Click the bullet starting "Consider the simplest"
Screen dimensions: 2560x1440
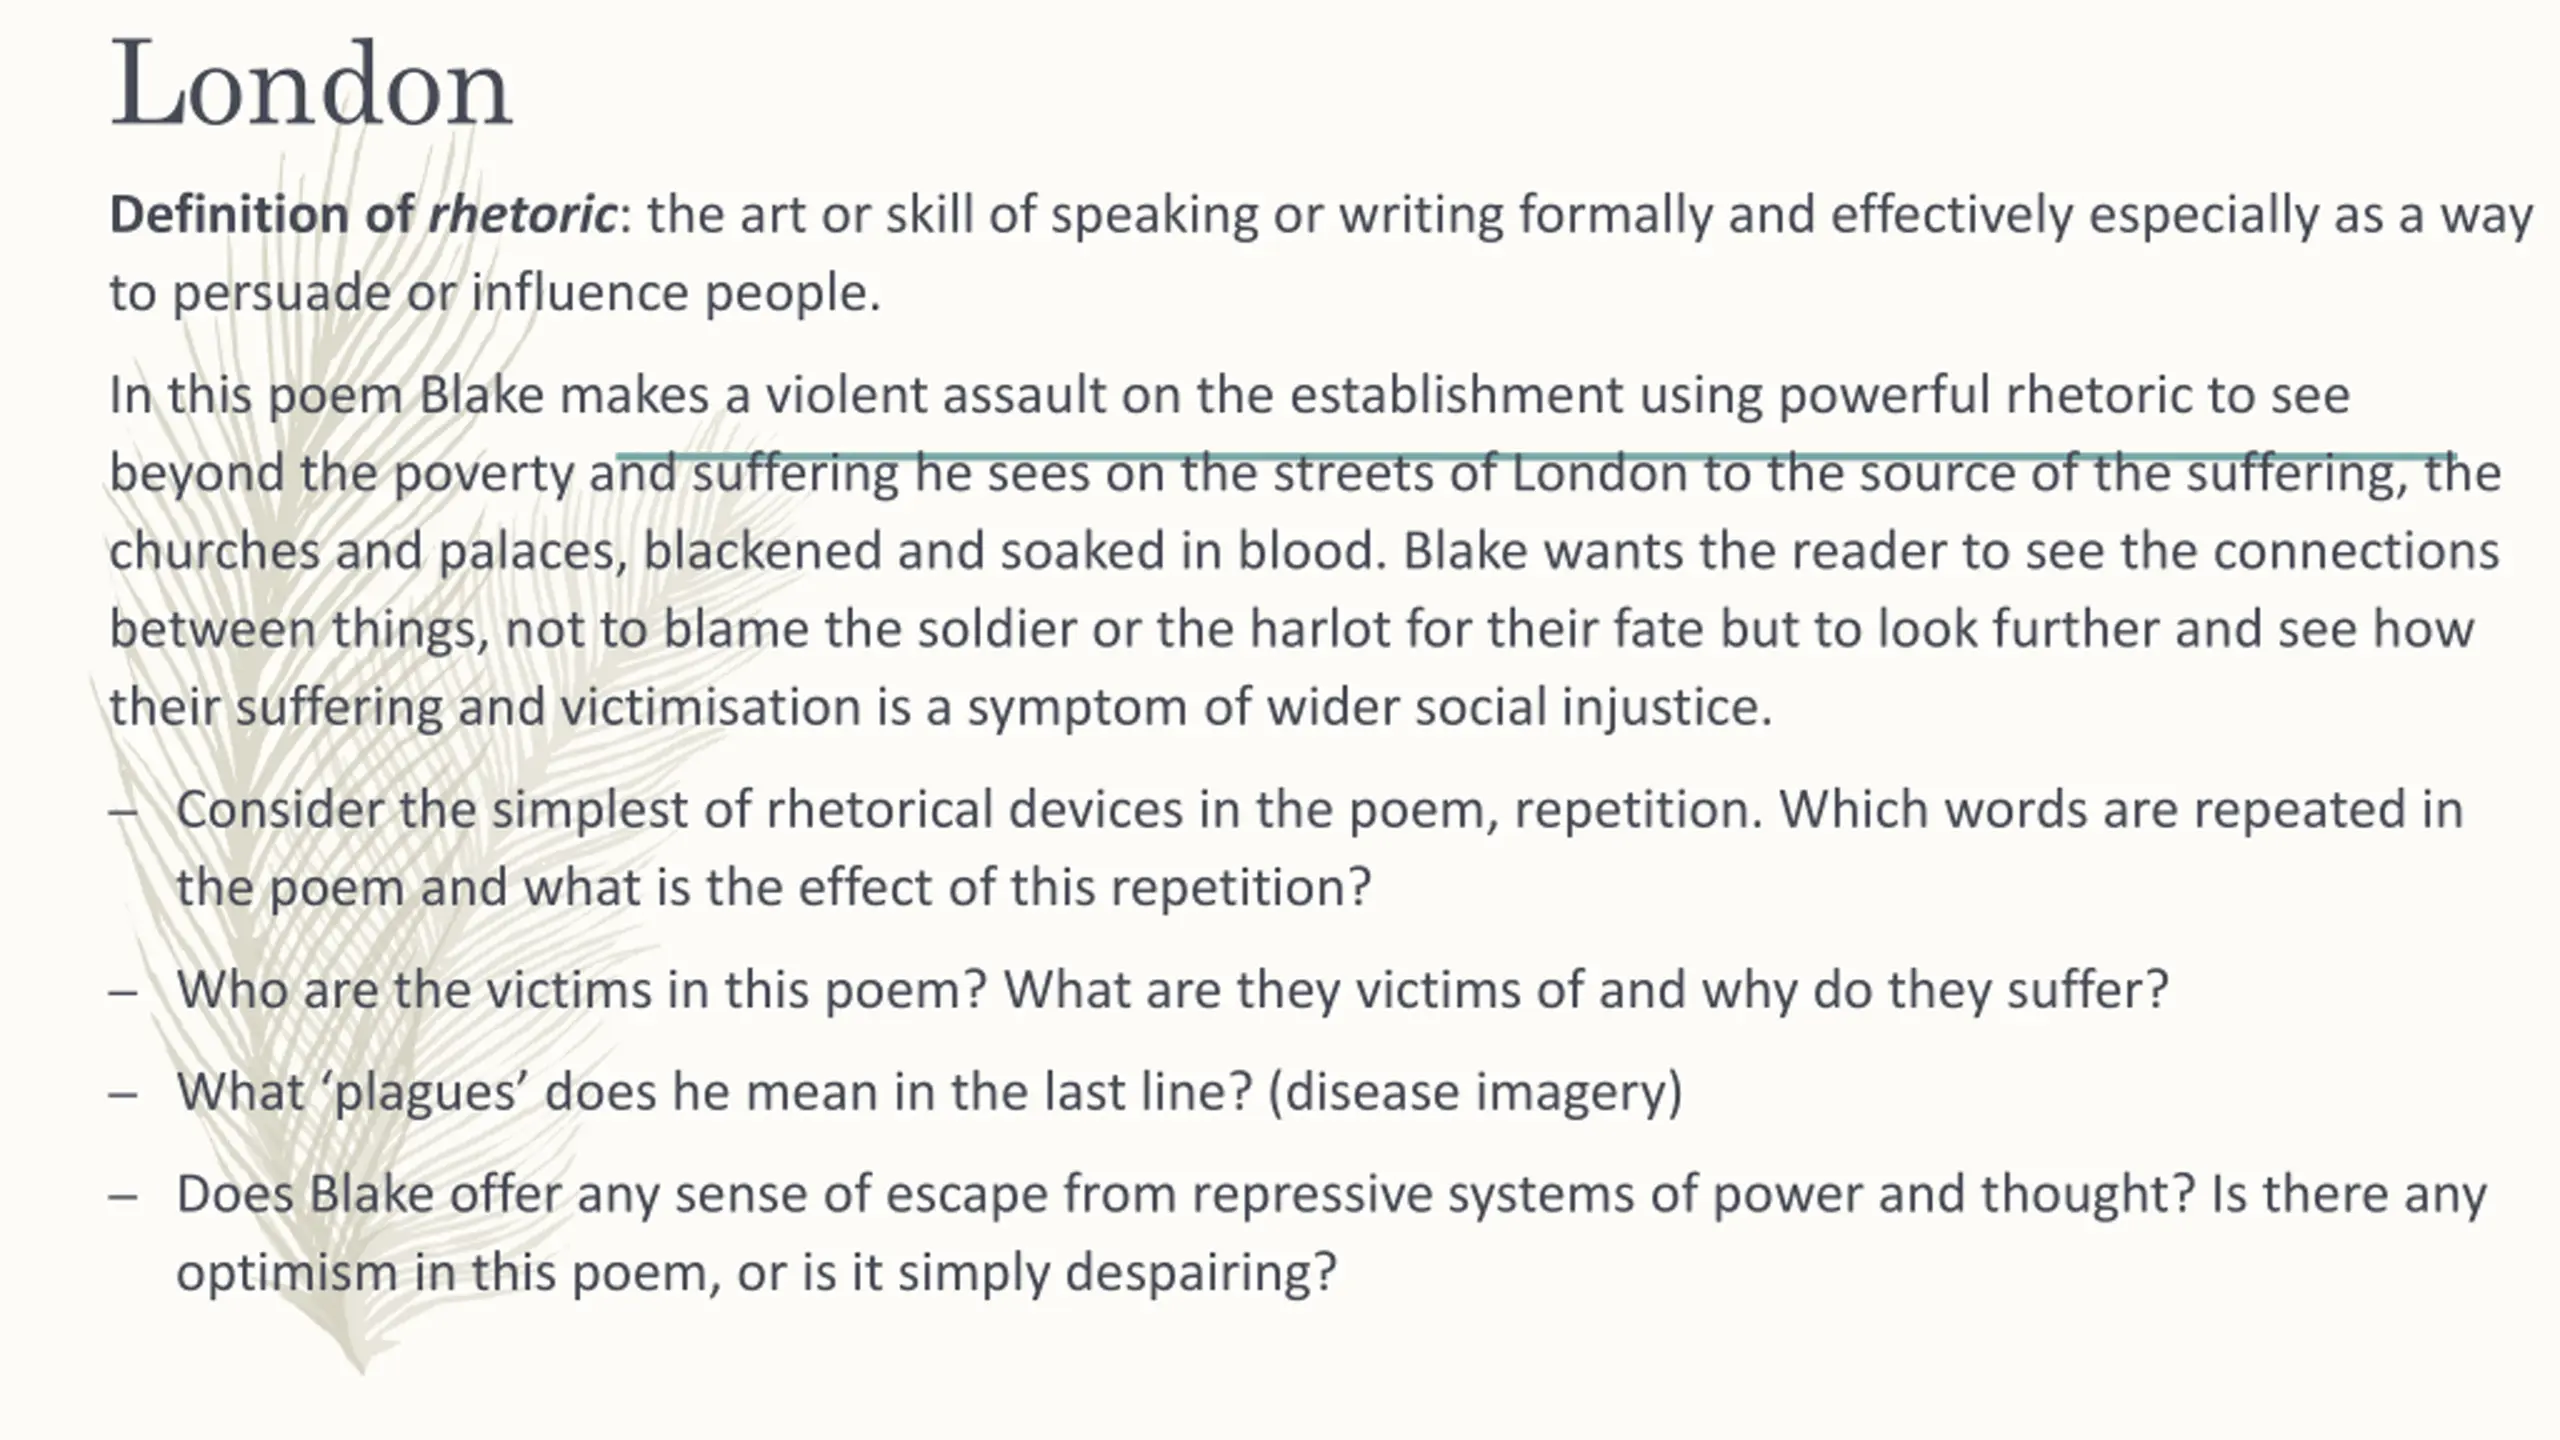(x=1319, y=848)
